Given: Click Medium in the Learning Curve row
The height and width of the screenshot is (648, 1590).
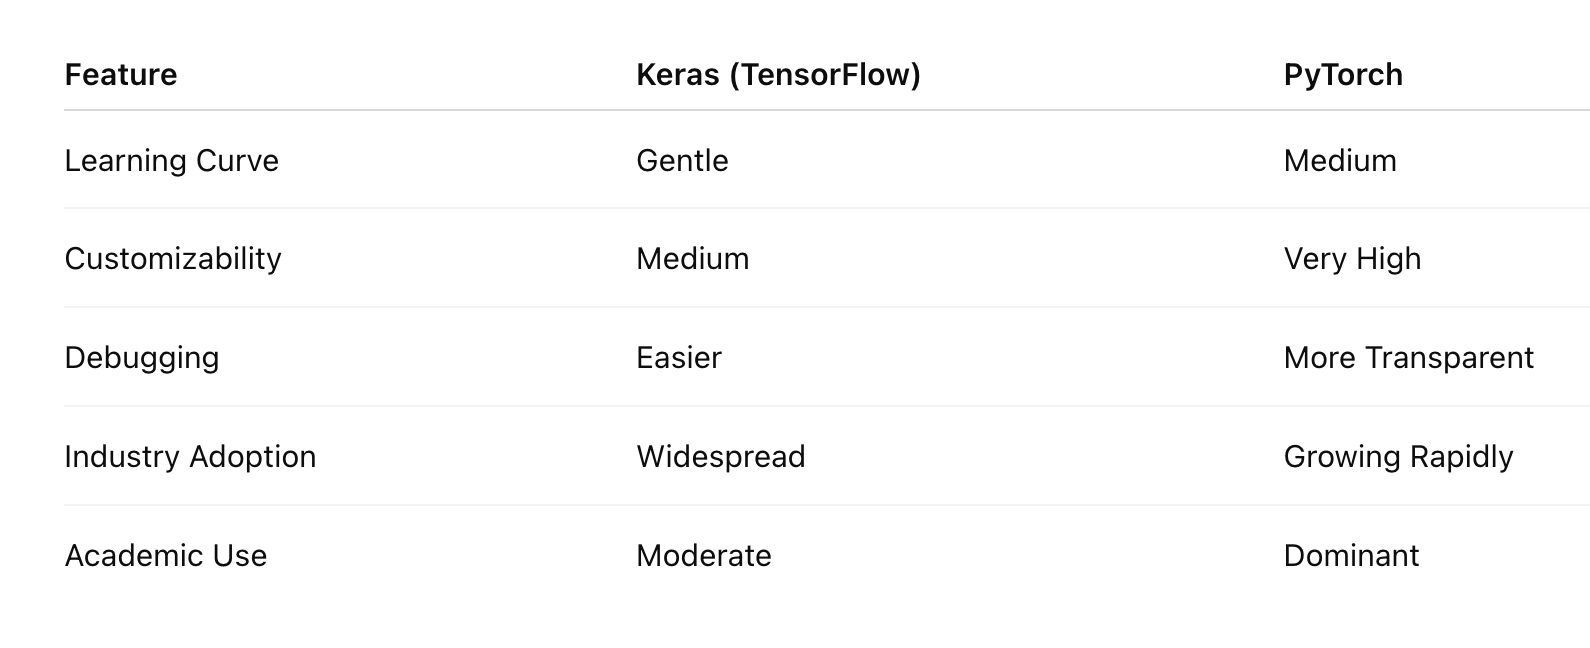Looking at the screenshot, I should tap(1340, 161).
